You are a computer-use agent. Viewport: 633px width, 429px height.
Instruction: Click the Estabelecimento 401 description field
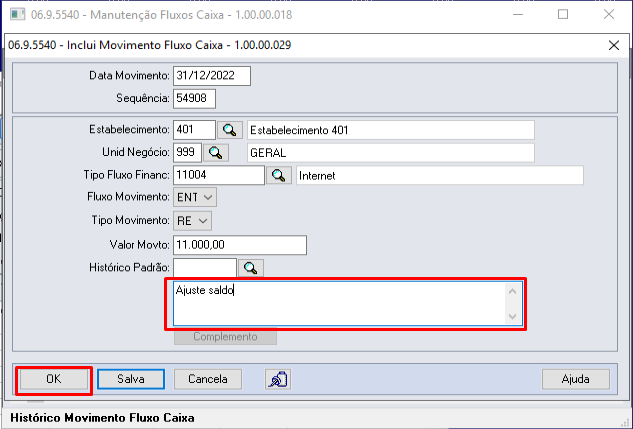[391, 130]
